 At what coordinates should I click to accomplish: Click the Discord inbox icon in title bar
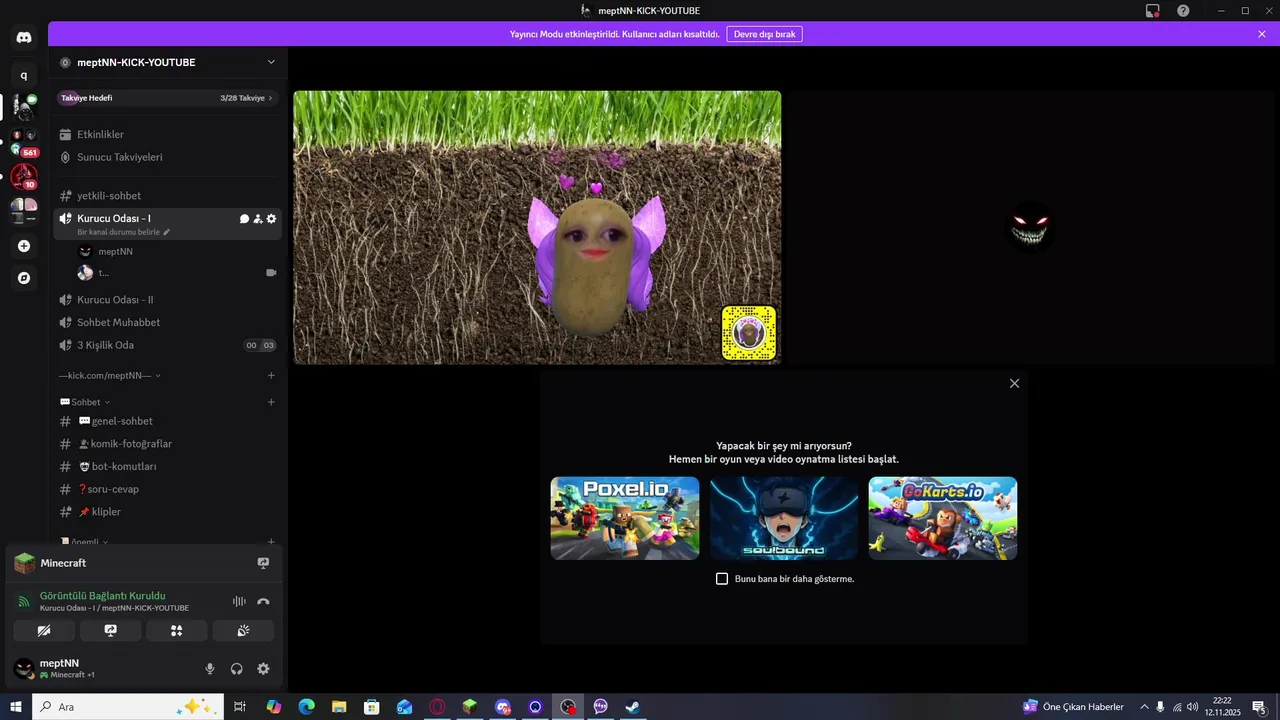[x=1153, y=11]
